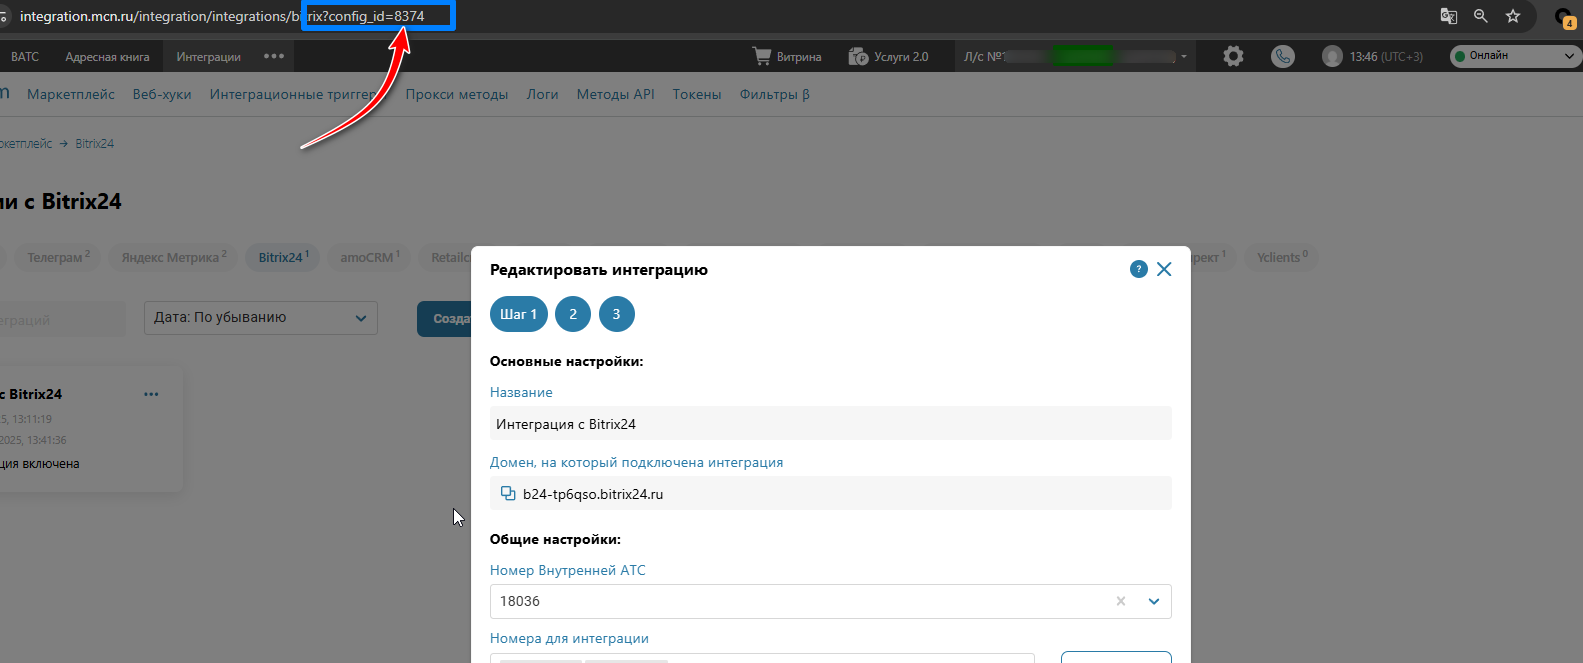
Task: Click the Услуги 2.0 link text
Action: click(901, 57)
